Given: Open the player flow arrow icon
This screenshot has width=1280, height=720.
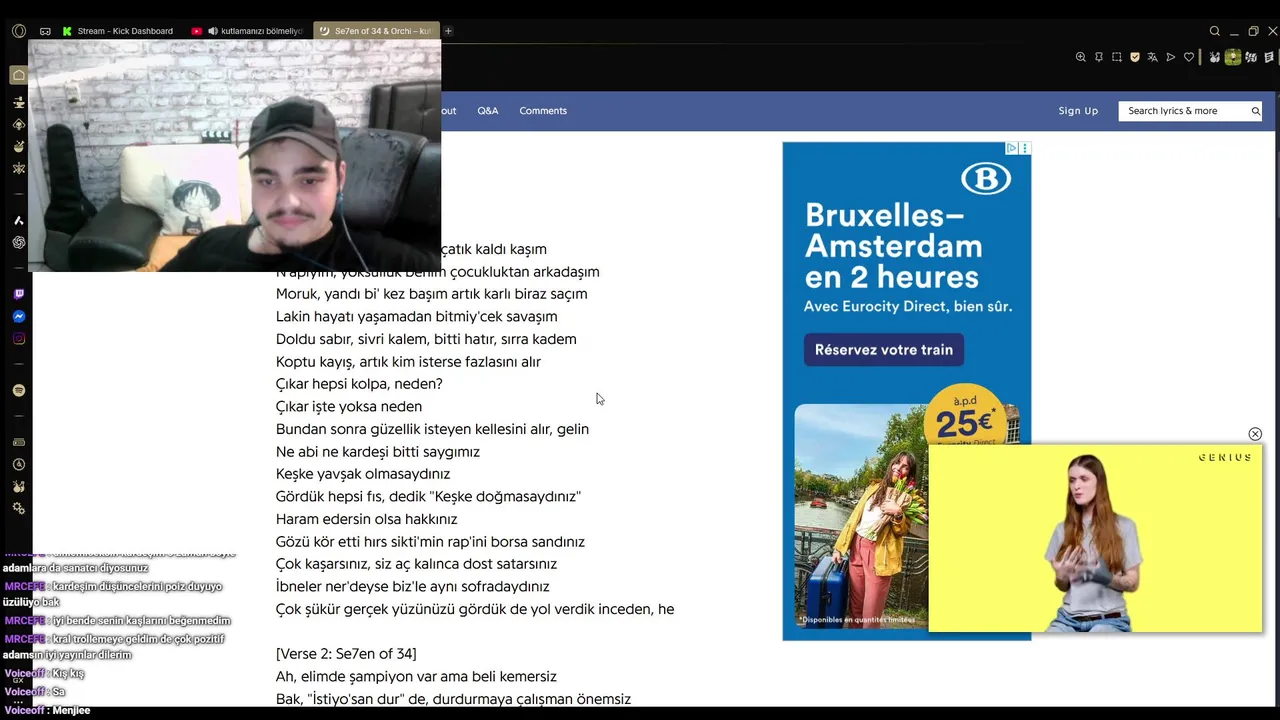Looking at the screenshot, I should click(1171, 57).
